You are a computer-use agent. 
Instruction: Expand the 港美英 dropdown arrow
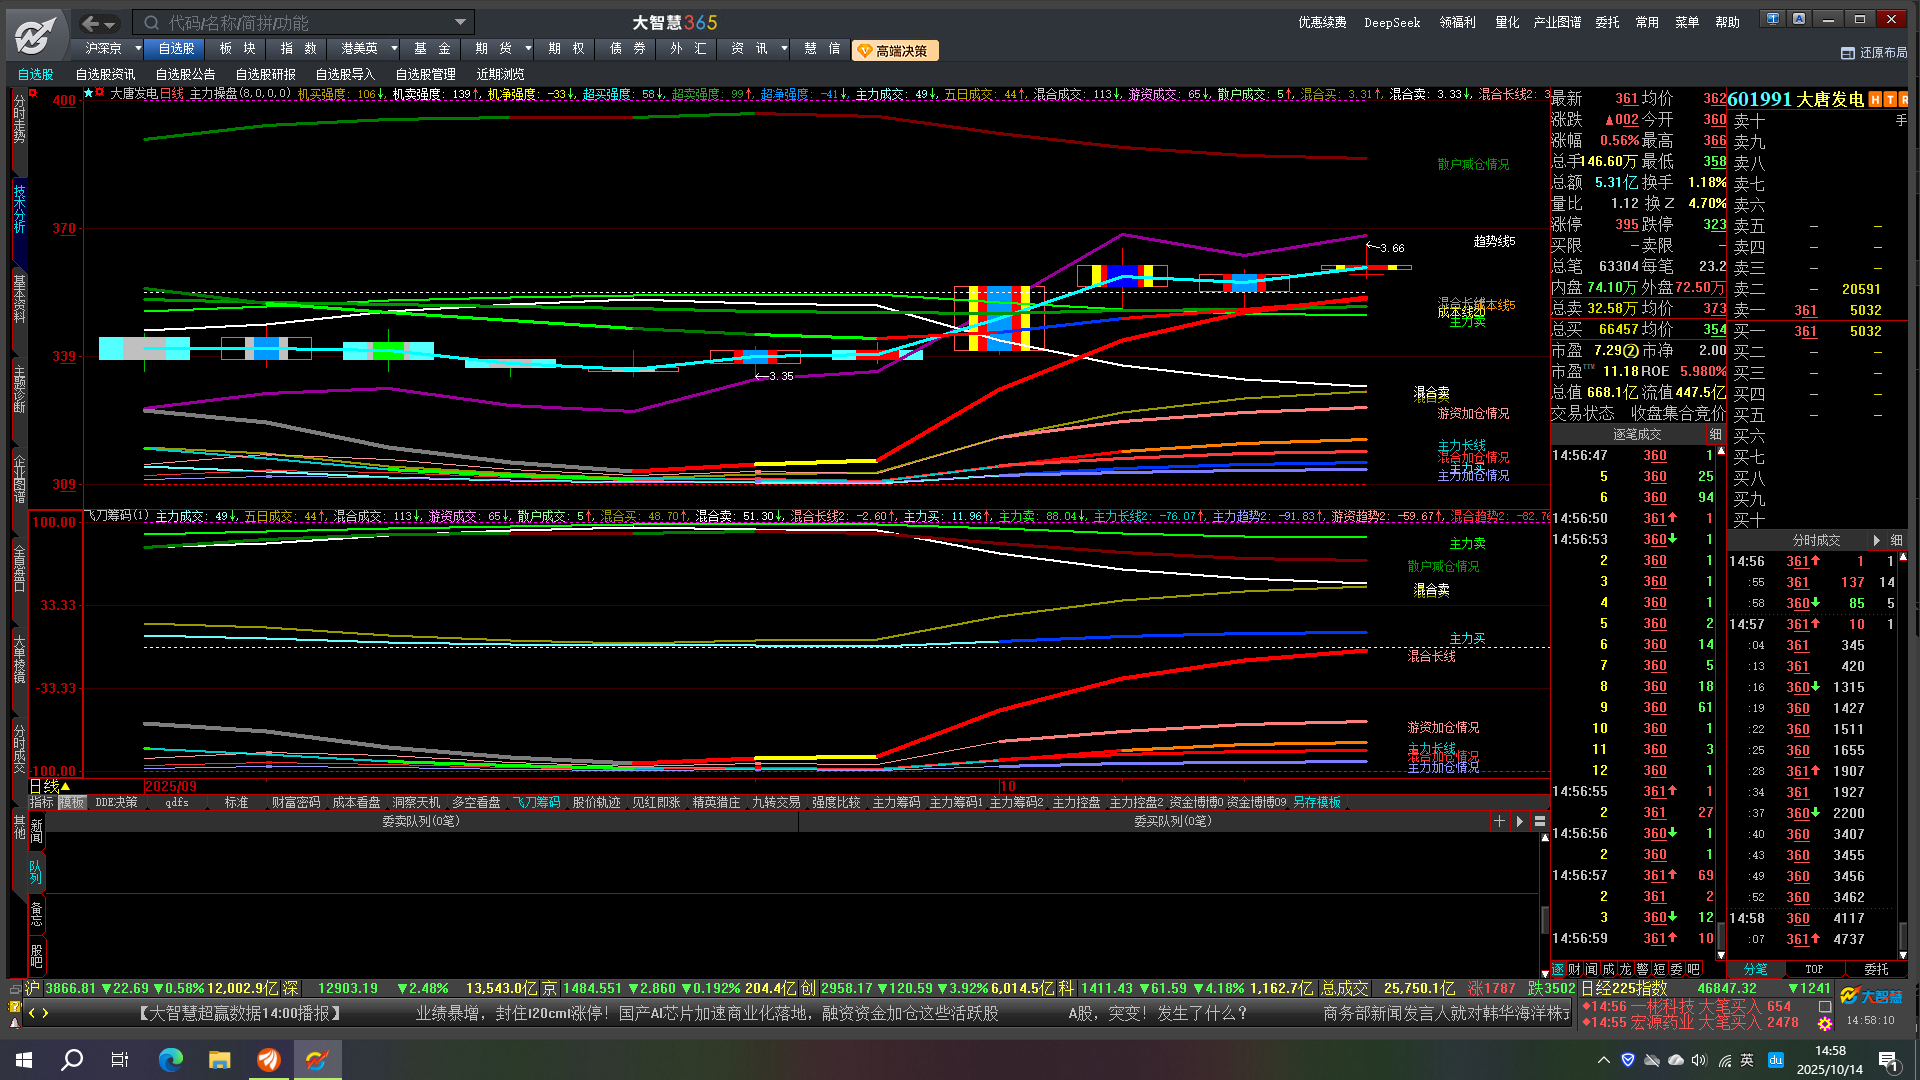coord(394,48)
